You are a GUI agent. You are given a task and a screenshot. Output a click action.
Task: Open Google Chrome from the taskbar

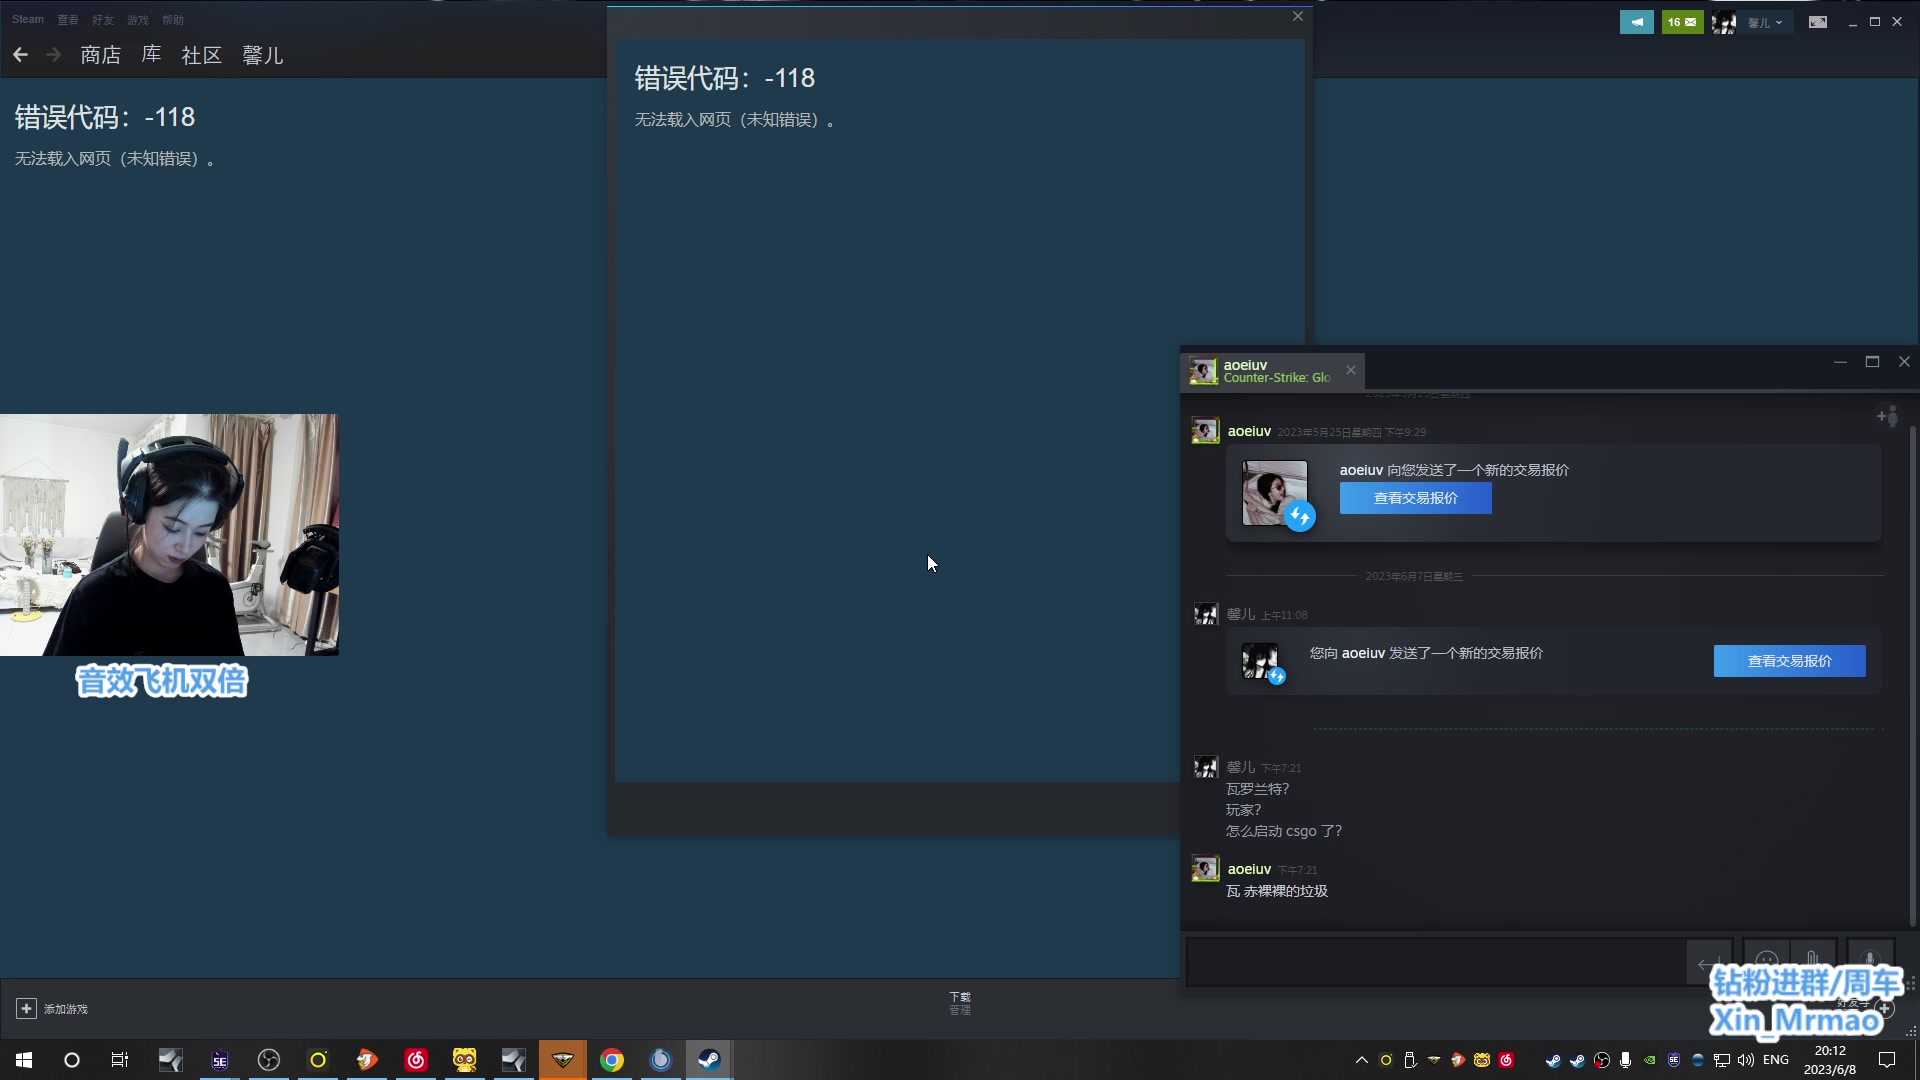612,1060
